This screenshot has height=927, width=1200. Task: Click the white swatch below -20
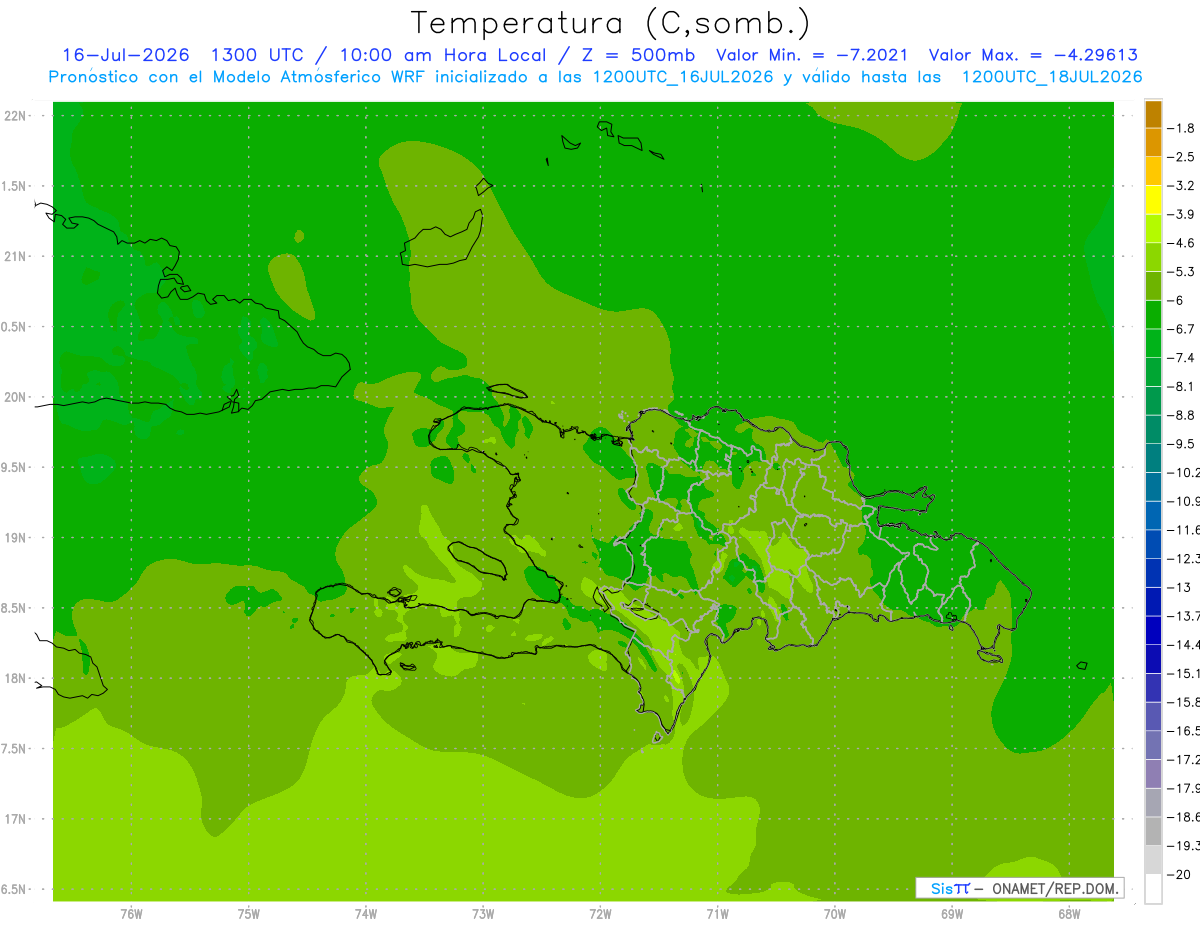coord(1153,889)
